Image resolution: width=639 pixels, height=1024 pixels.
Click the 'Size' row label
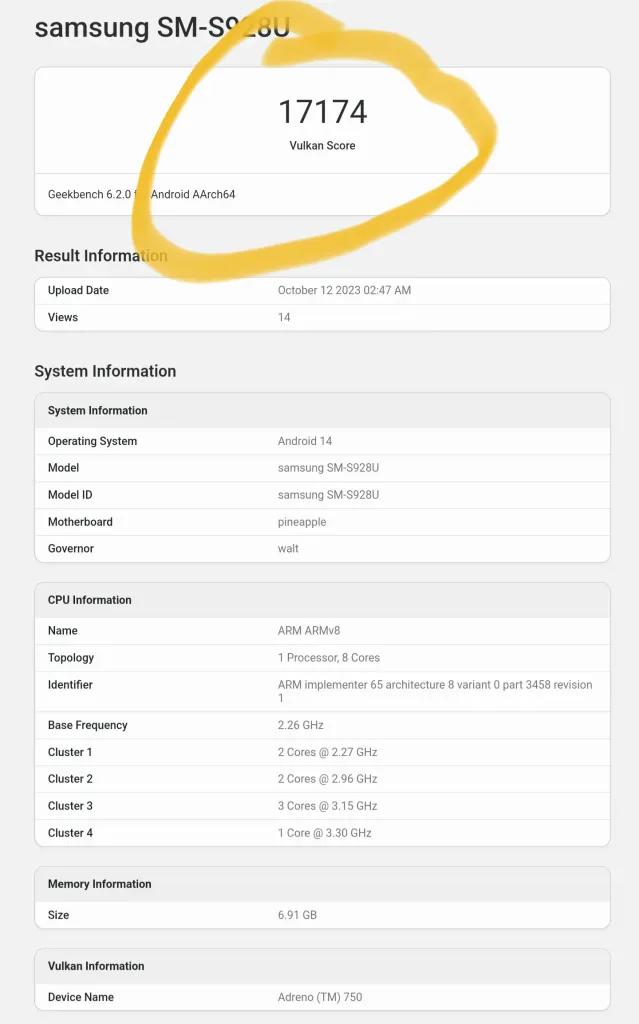tap(58, 916)
